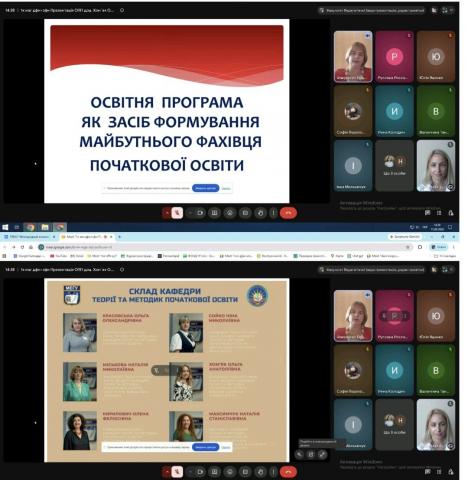Click the blue button in upper sharing notification bar
Image resolution: width=468 pixels, height=480 pixels.
206,188
